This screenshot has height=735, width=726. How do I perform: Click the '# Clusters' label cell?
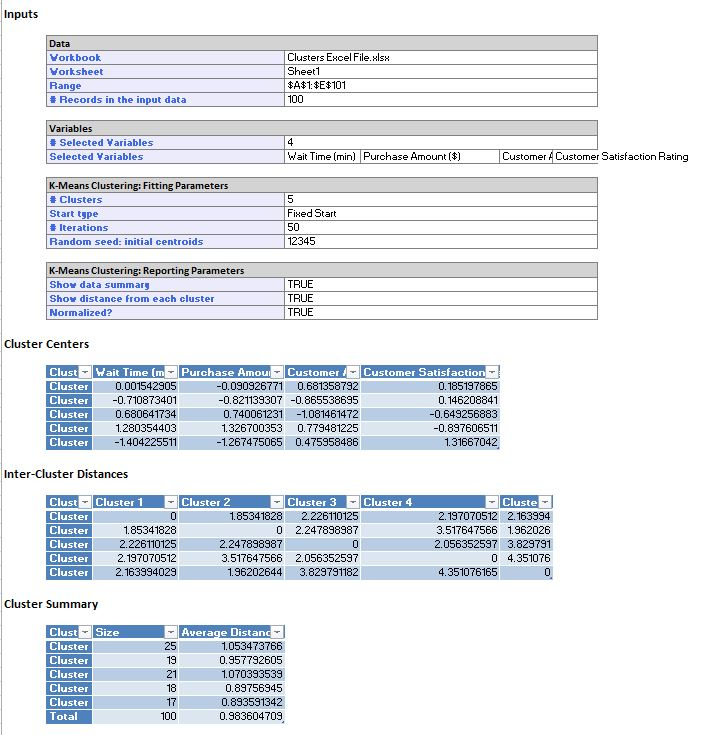coord(165,200)
